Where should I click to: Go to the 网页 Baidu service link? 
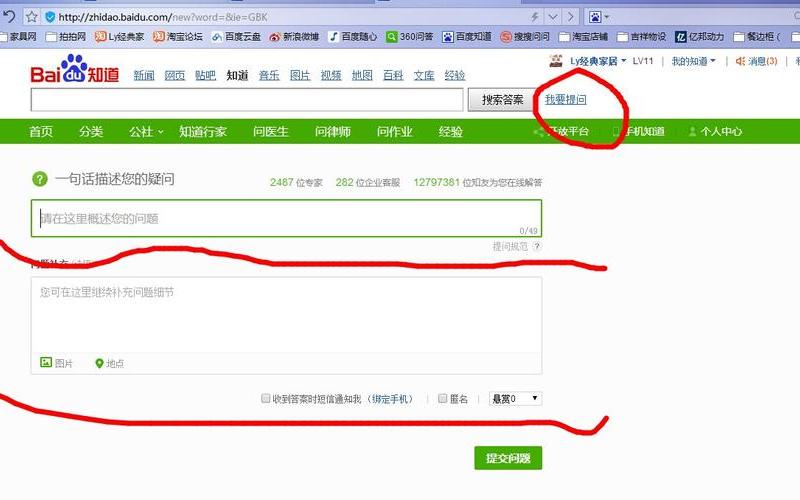[x=175, y=76]
